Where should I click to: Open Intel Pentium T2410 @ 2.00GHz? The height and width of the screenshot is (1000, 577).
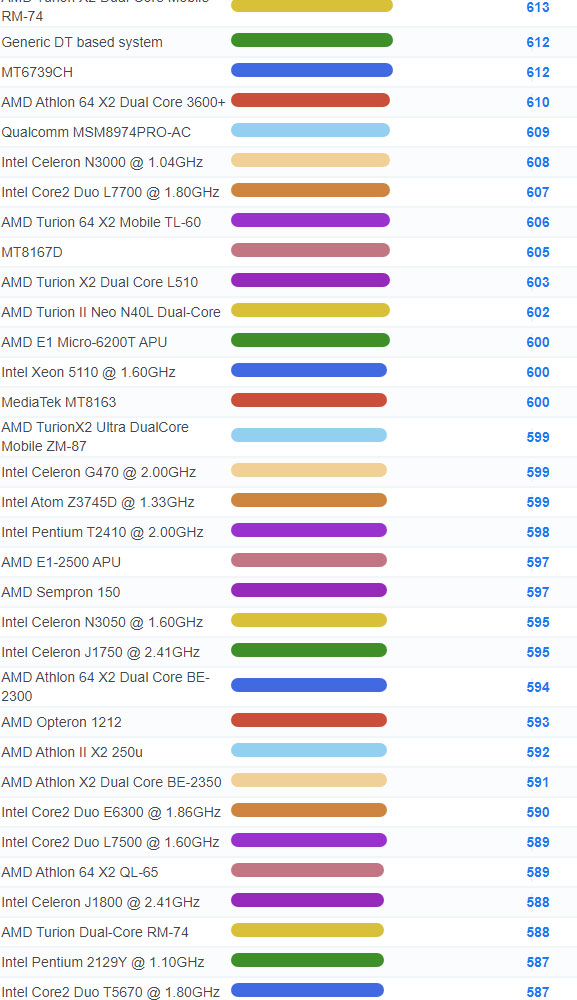tap(102, 533)
